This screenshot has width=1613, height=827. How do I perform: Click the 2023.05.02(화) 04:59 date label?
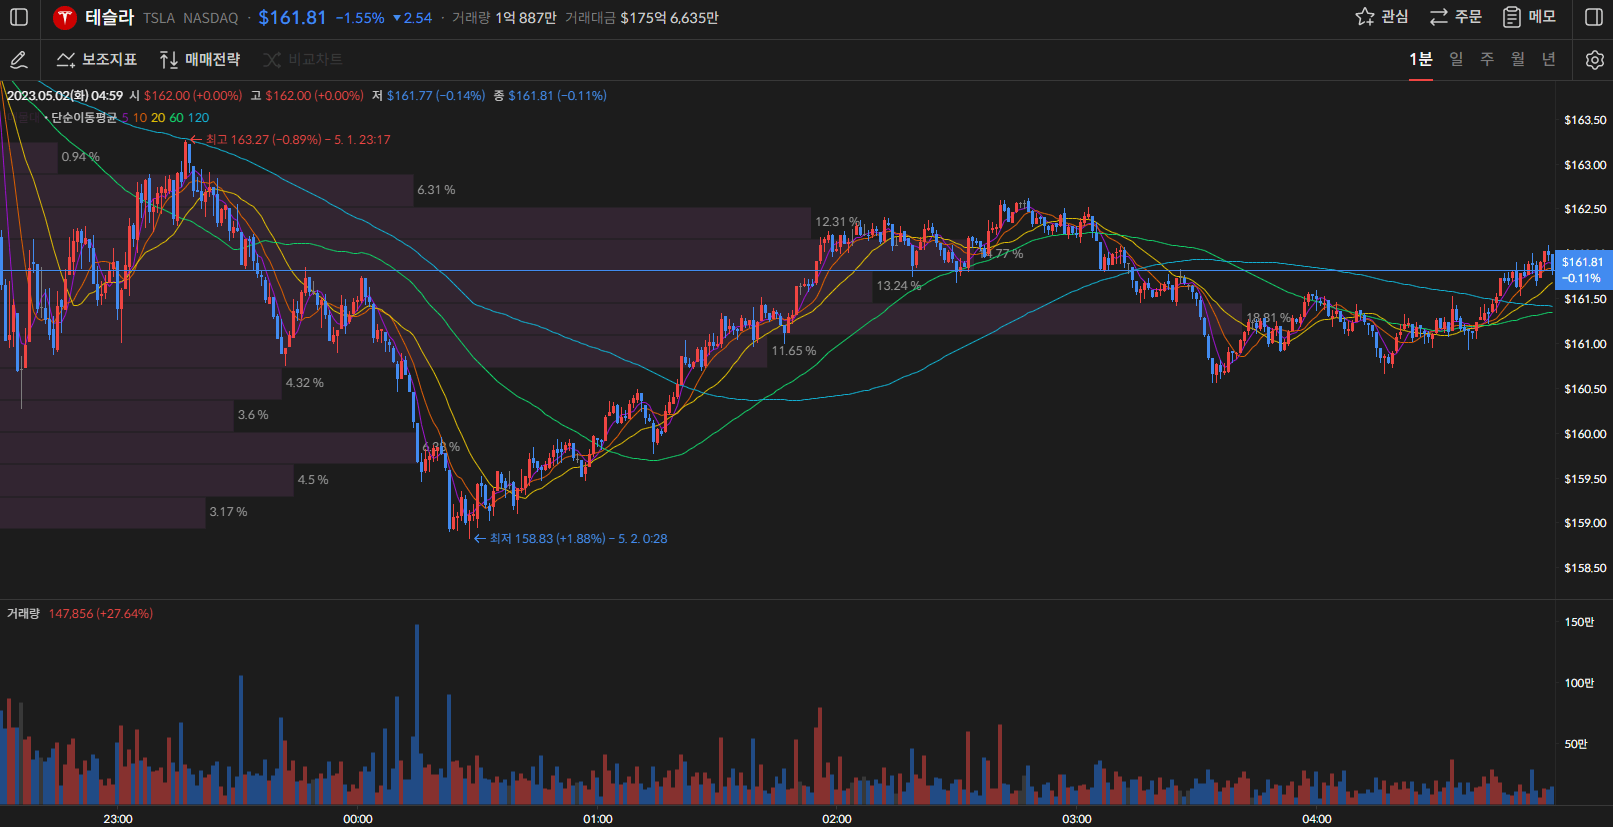point(65,96)
